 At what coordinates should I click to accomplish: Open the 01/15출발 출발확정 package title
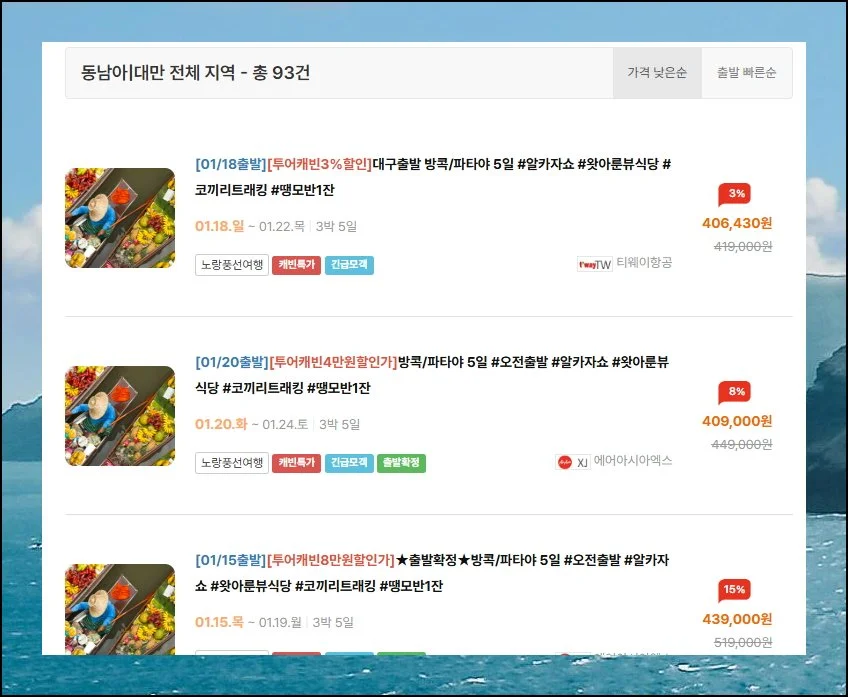tap(432, 572)
